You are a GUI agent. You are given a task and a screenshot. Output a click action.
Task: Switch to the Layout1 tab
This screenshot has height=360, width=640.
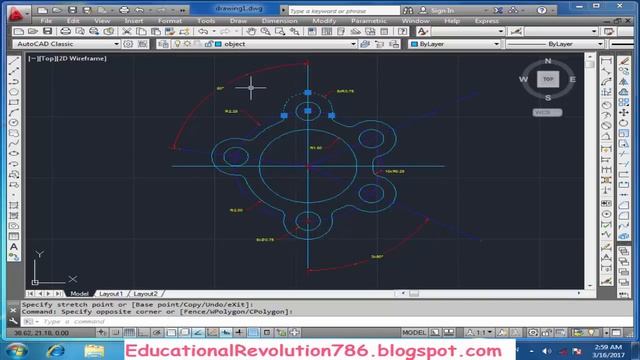(x=111, y=293)
